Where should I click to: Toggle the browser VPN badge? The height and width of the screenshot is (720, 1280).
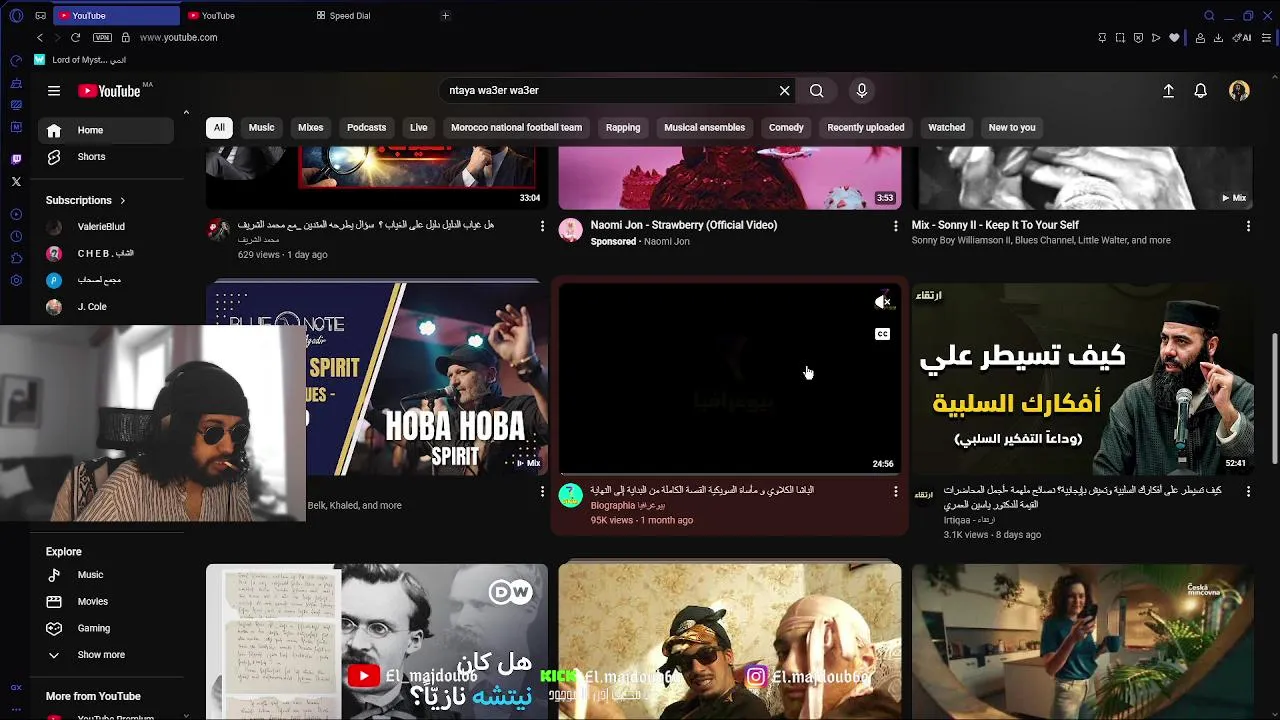pos(102,37)
